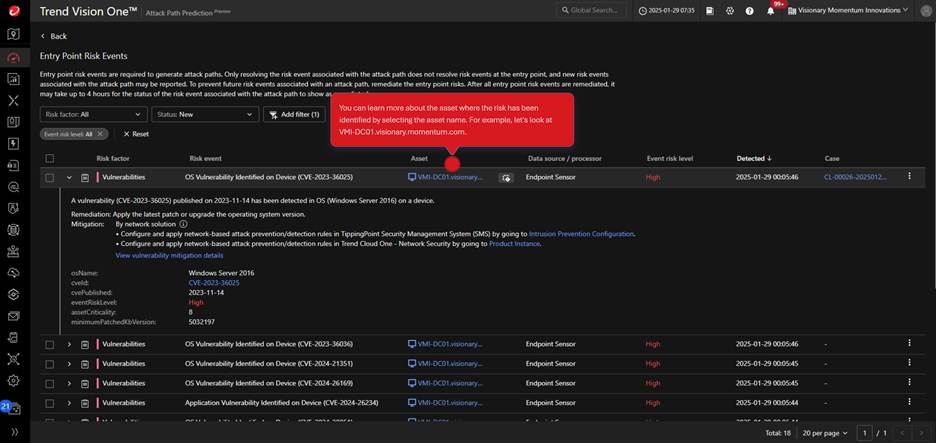Click the clipboard icon in the CVE-2024-26234 row
The height and width of the screenshot is (443, 936).
point(85,403)
